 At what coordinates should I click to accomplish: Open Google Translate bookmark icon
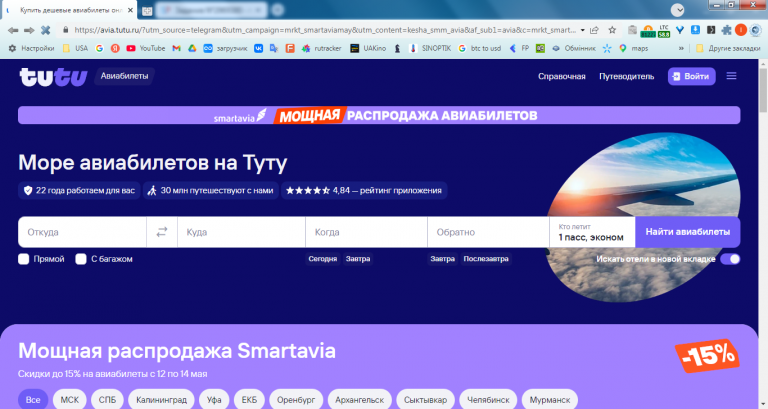(274, 48)
